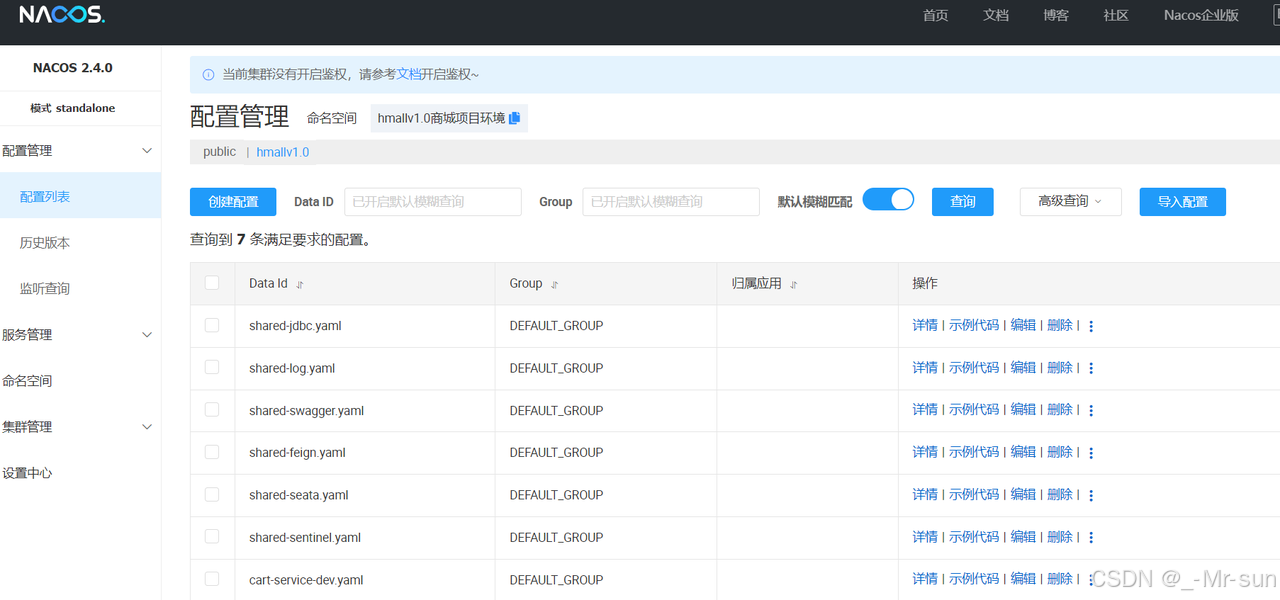Click the info icon in auth notice

point(208,74)
